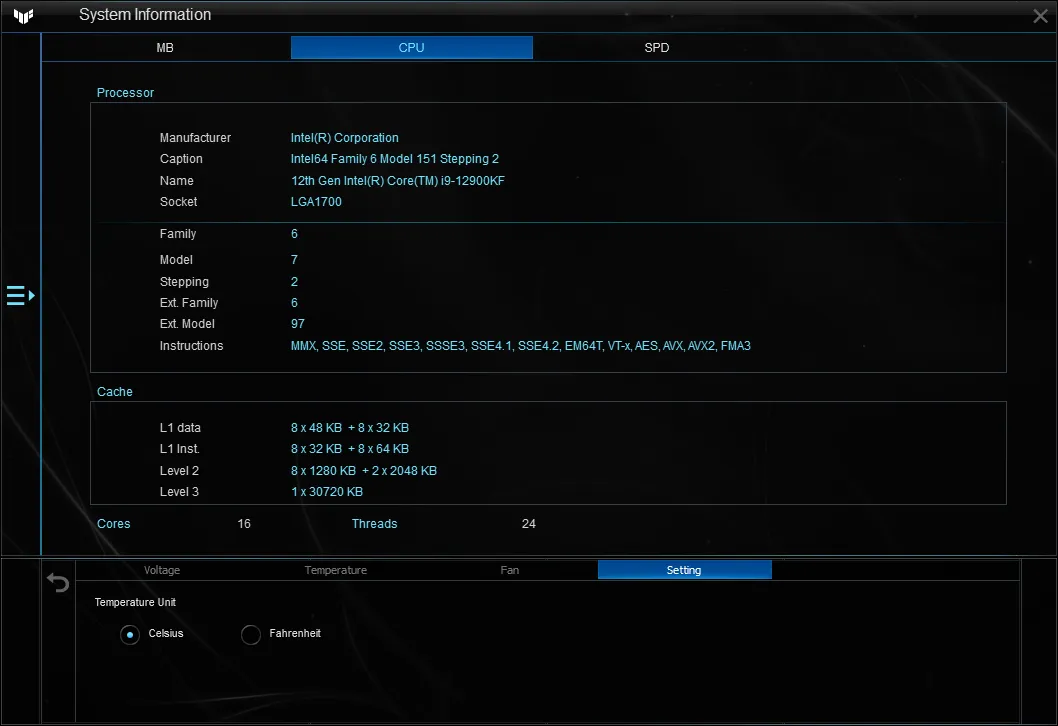Click Ext. Model value 97
Screen dimensions: 1058x726
(x=298, y=324)
